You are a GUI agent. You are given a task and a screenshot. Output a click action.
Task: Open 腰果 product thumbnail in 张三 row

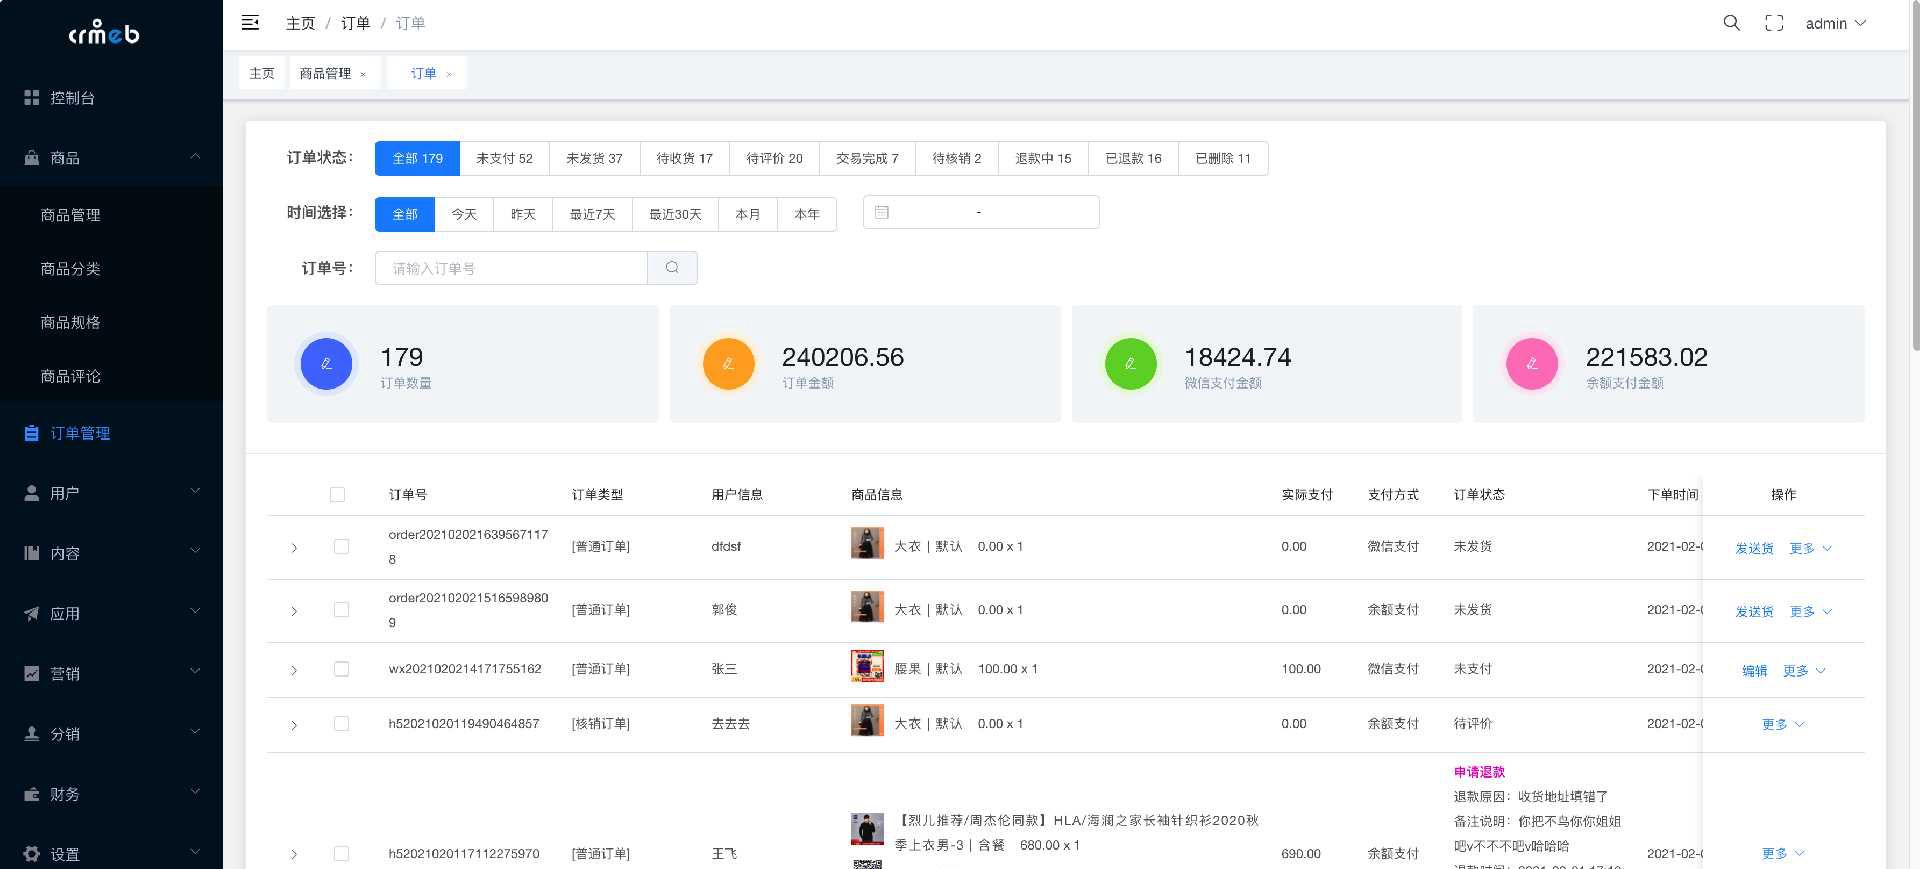[867, 666]
